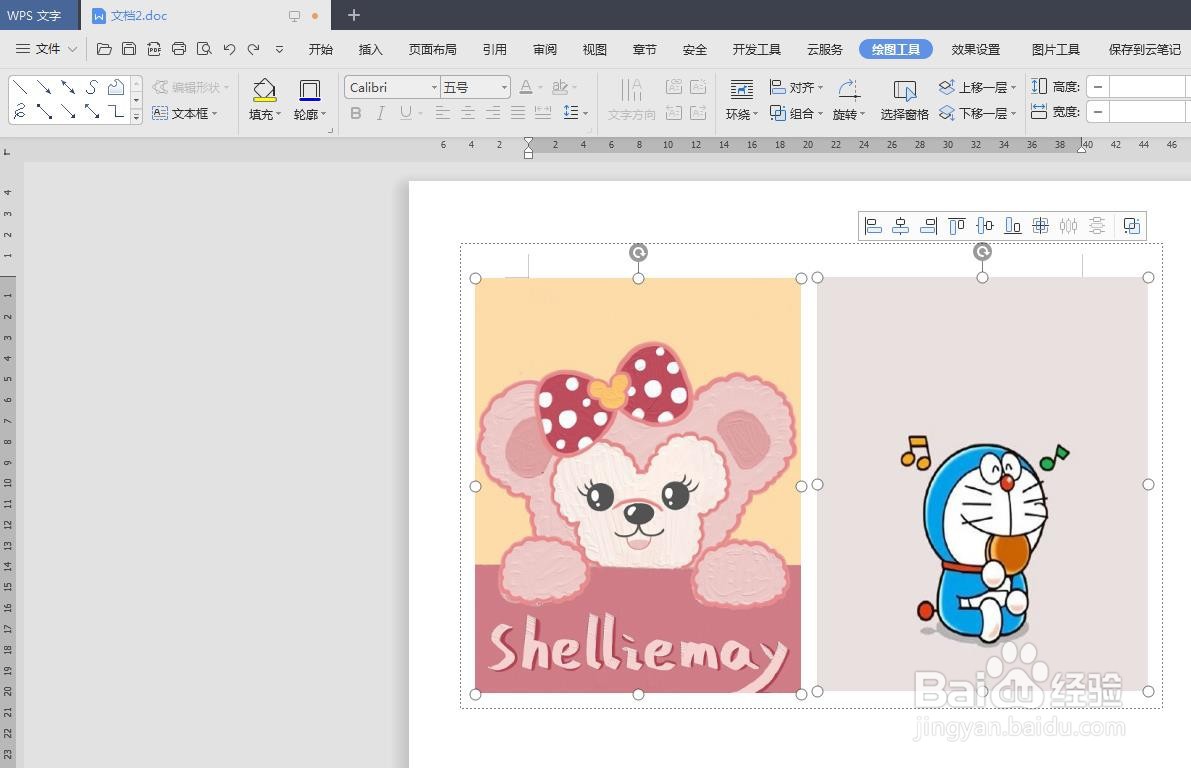Switch to 图片工具 tab
This screenshot has width=1191, height=768.
1056,49
